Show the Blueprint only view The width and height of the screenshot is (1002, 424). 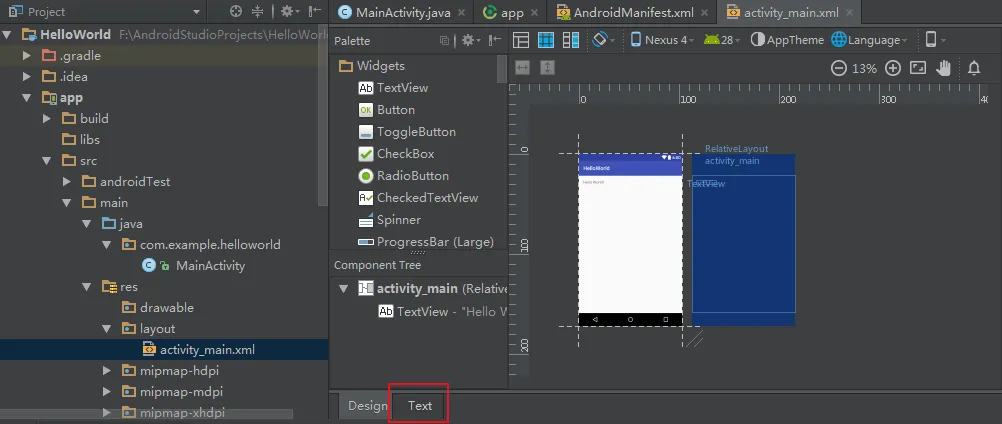pyautogui.click(x=546, y=40)
